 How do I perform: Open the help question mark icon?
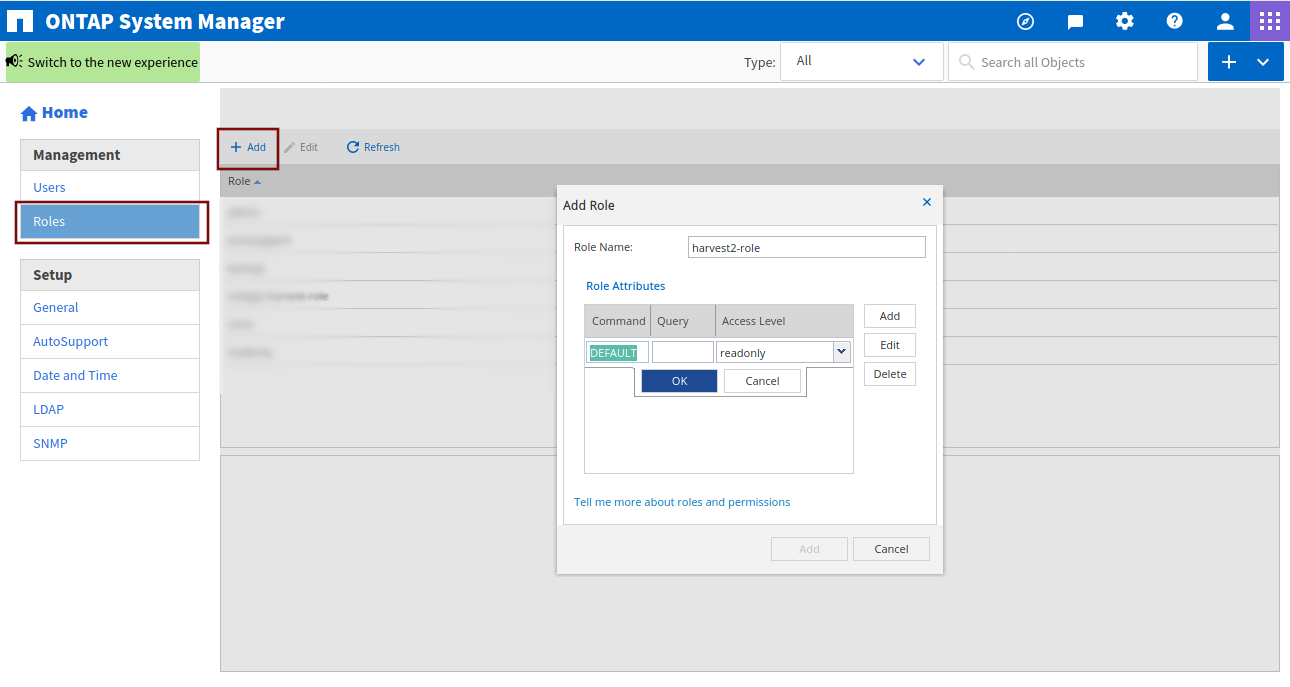click(x=1175, y=21)
